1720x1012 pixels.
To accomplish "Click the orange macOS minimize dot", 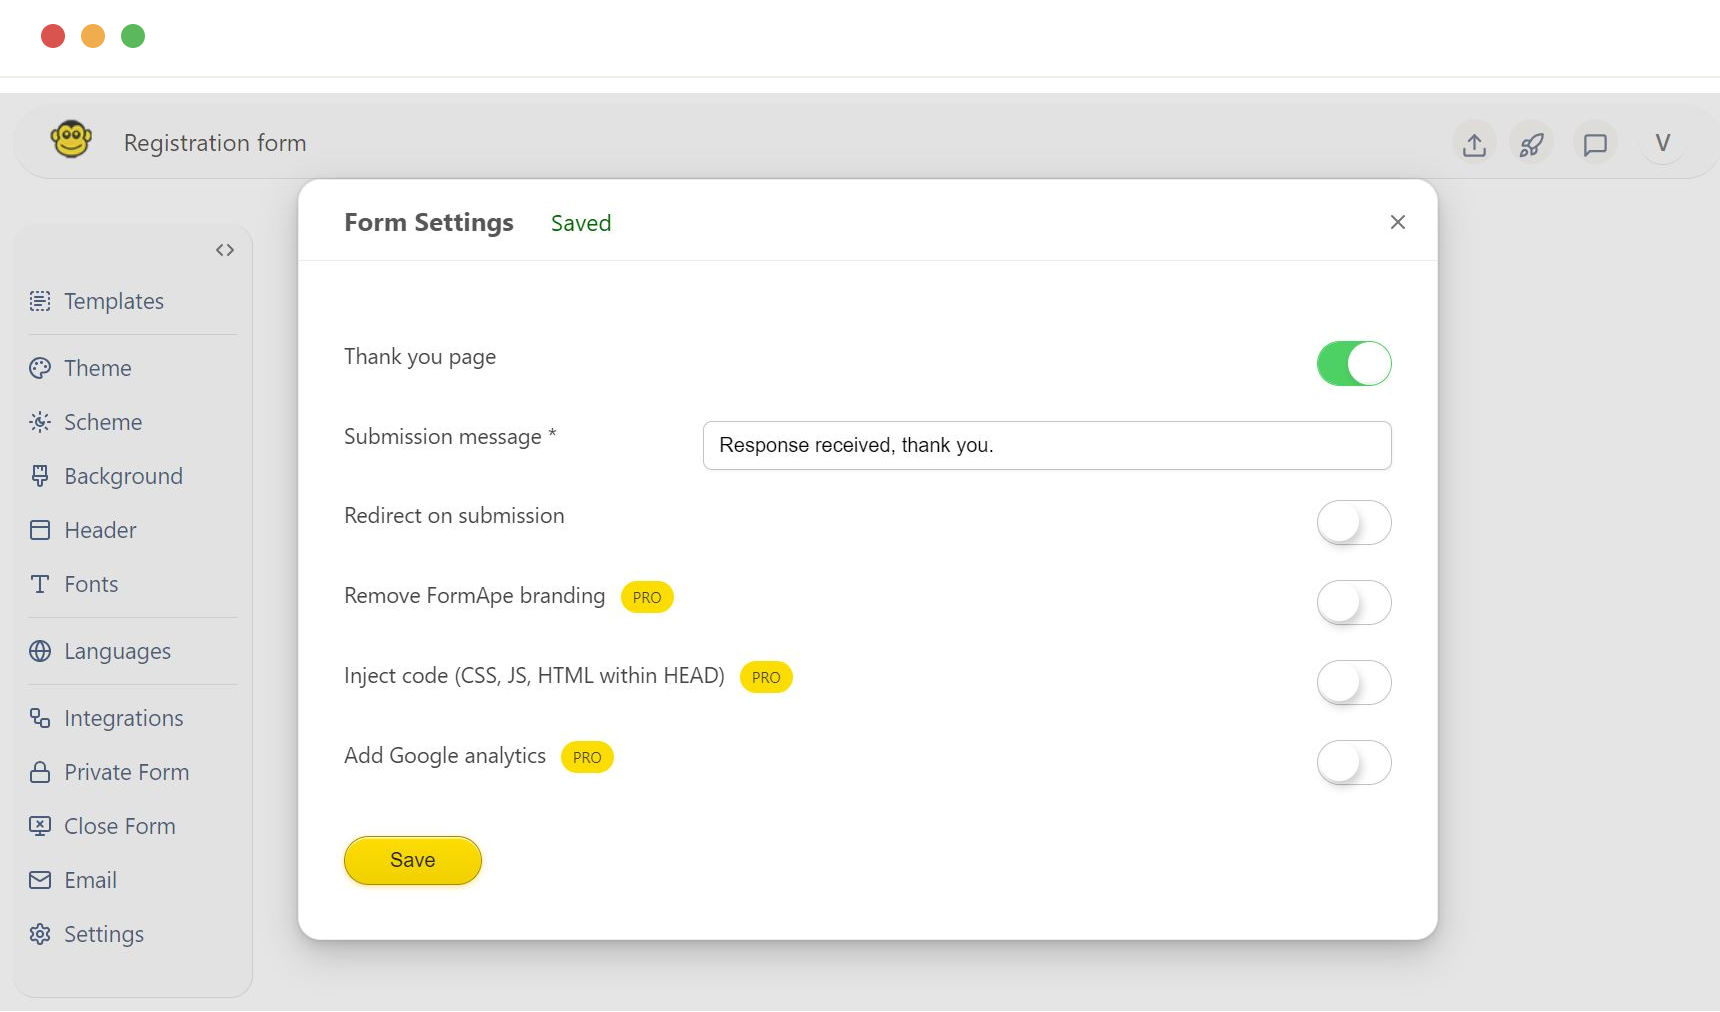I will [93, 36].
